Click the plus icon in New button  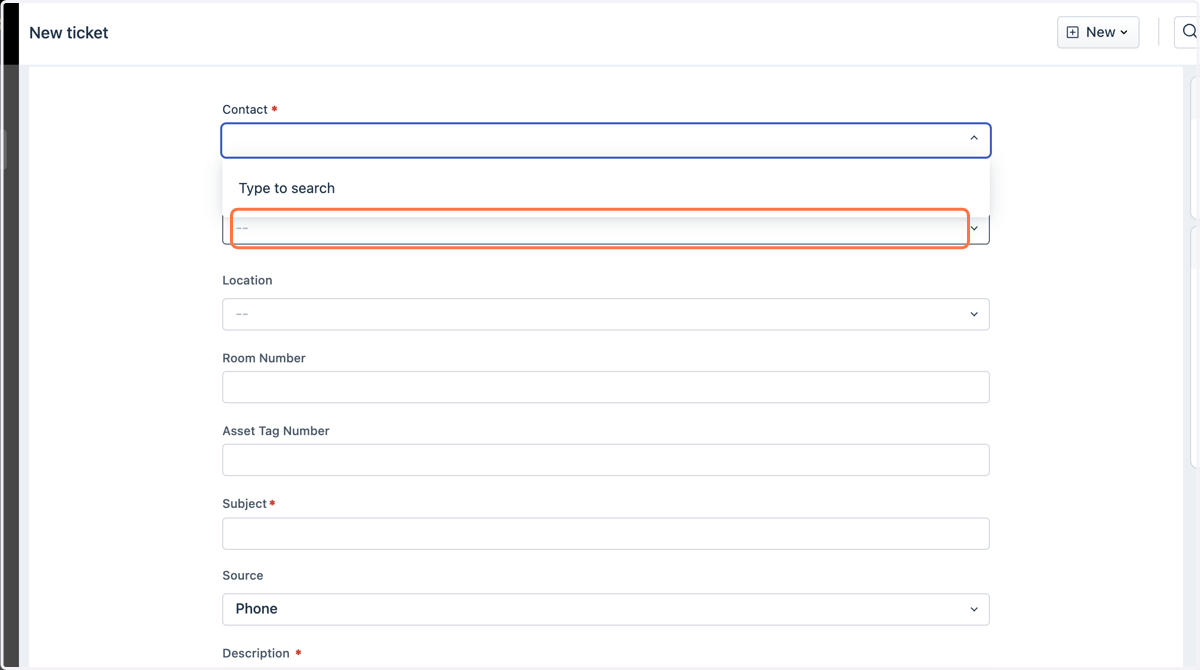[1073, 32]
